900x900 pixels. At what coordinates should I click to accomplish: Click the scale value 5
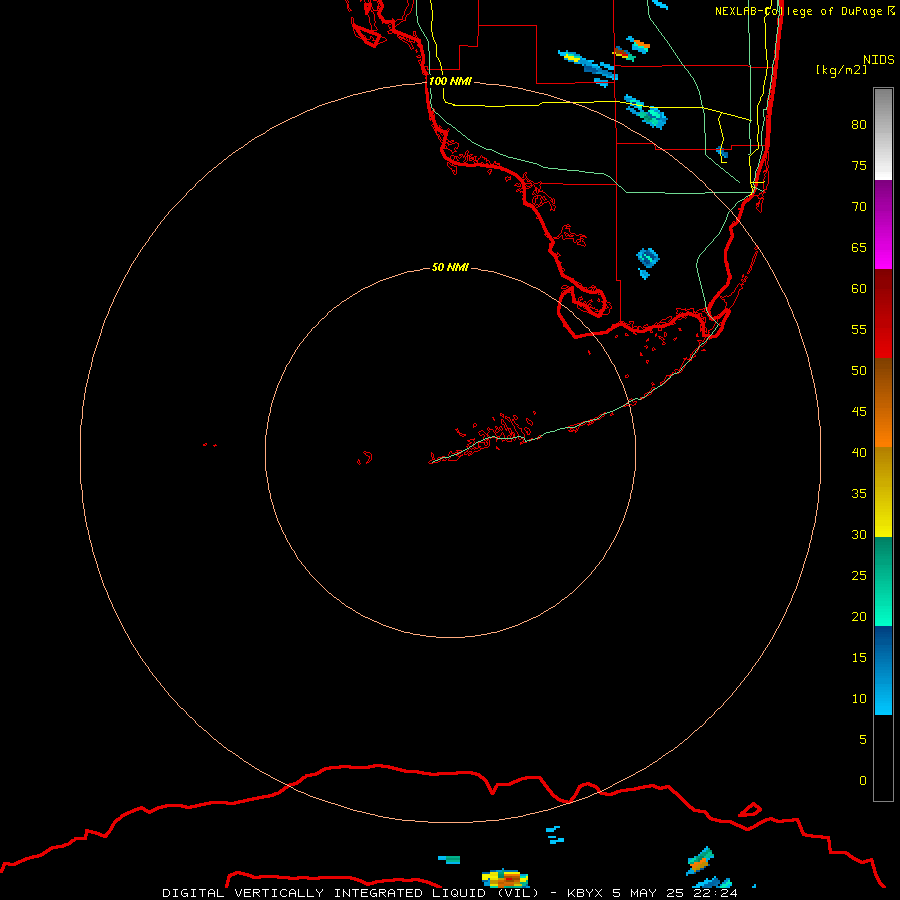coord(863,740)
